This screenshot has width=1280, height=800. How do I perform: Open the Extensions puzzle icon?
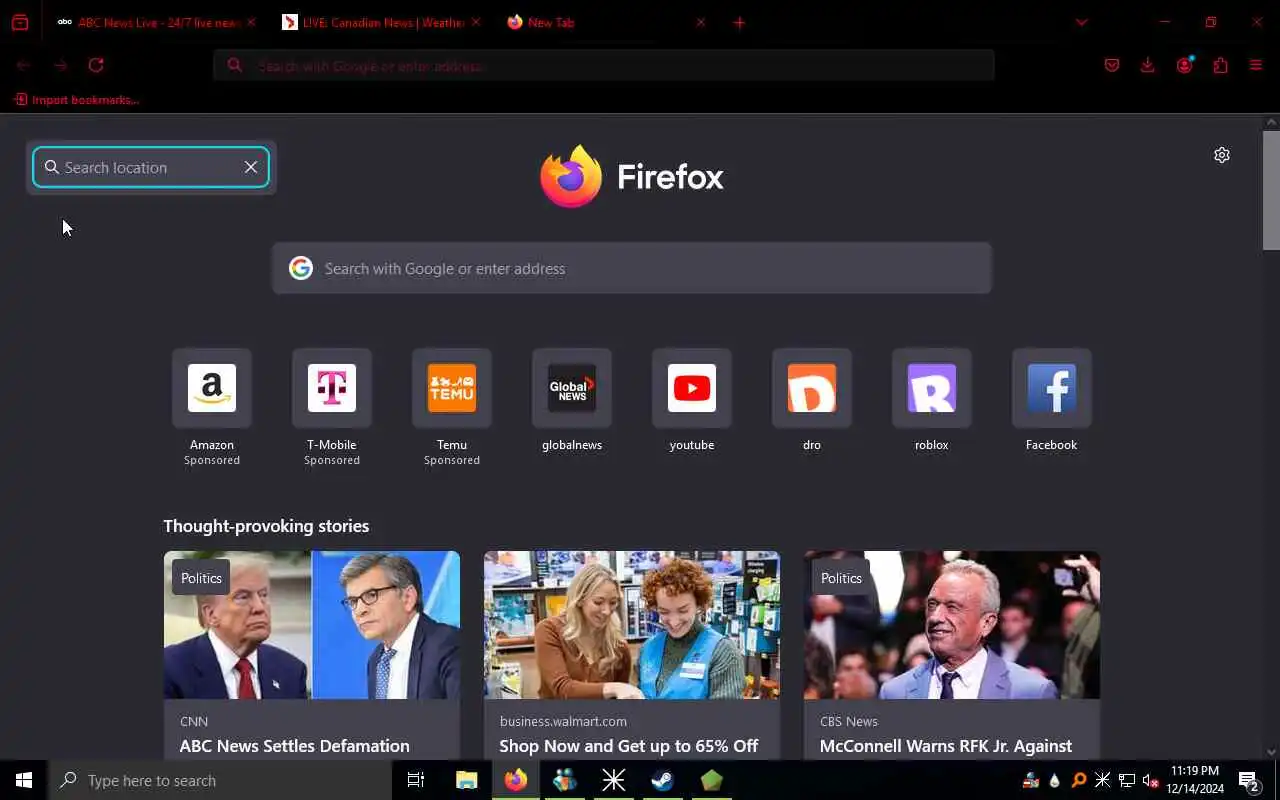click(1220, 65)
